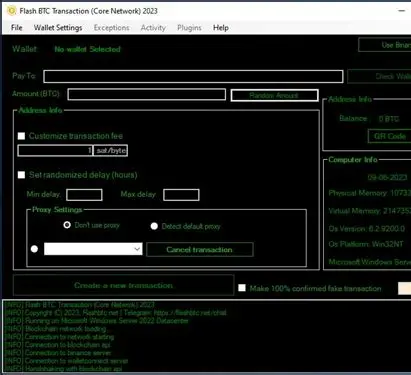Click the sat/byte unit button
Viewport: 411px width, 375px height.
(x=110, y=151)
